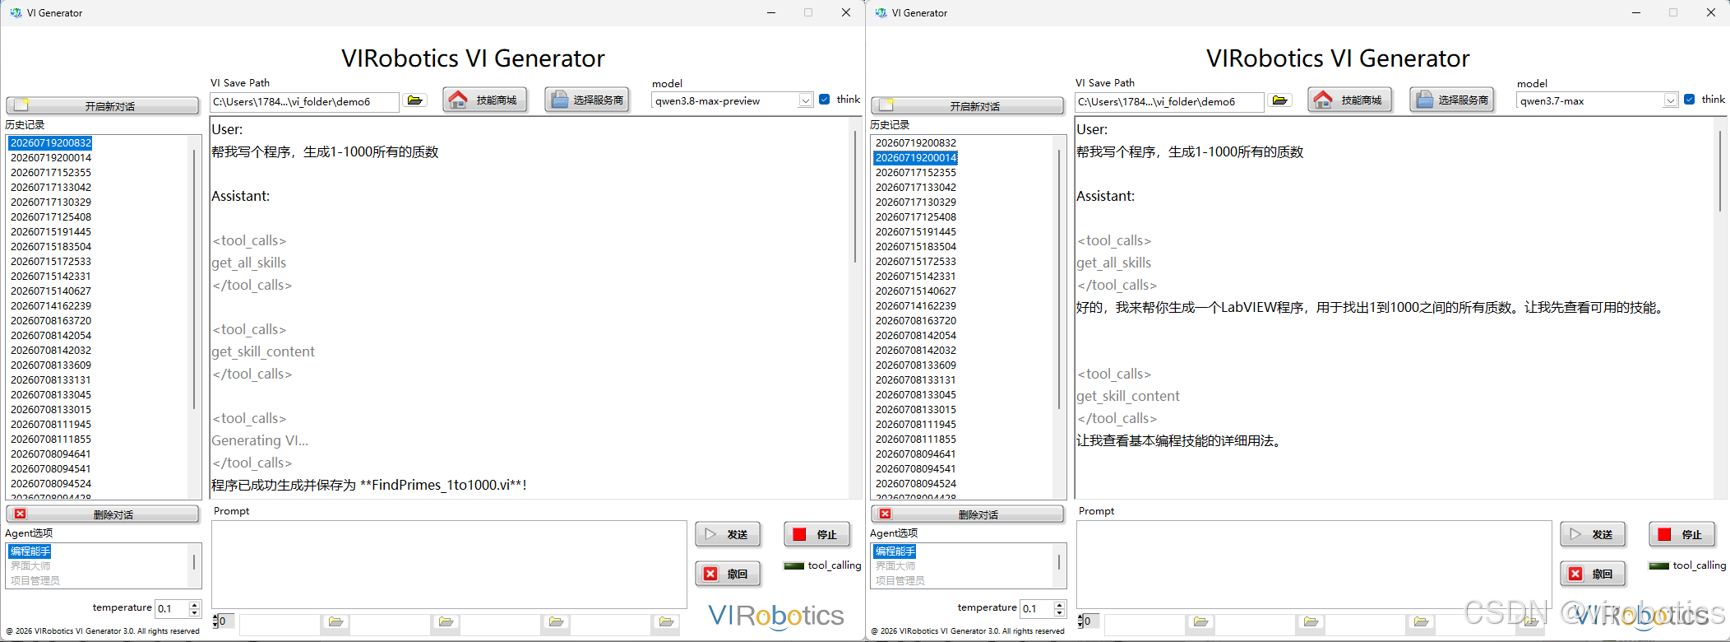Click the Prompt text box in left window
Image resolution: width=1730 pixels, height=642 pixels.
(x=449, y=564)
